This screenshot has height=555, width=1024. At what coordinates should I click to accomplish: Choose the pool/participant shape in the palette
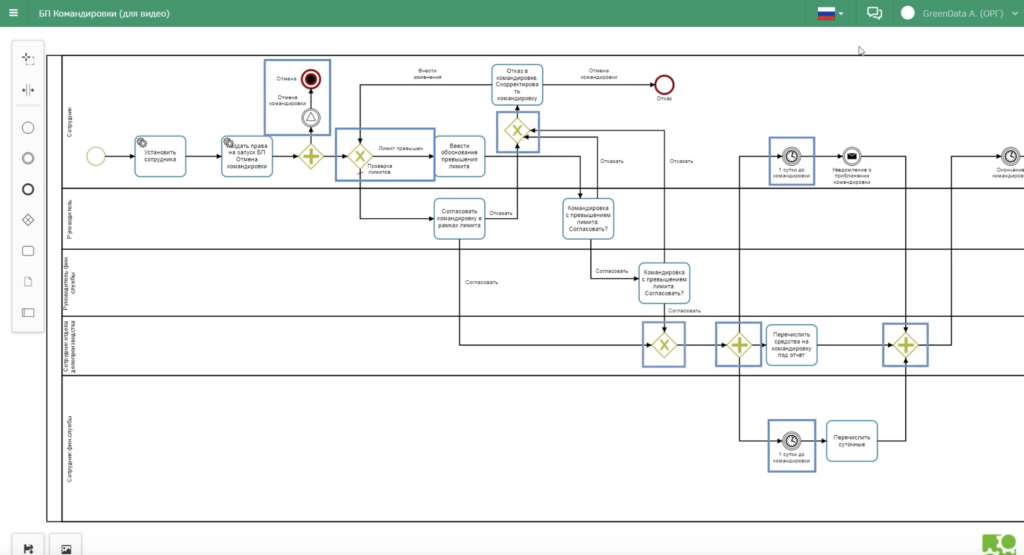pyautogui.click(x=27, y=313)
